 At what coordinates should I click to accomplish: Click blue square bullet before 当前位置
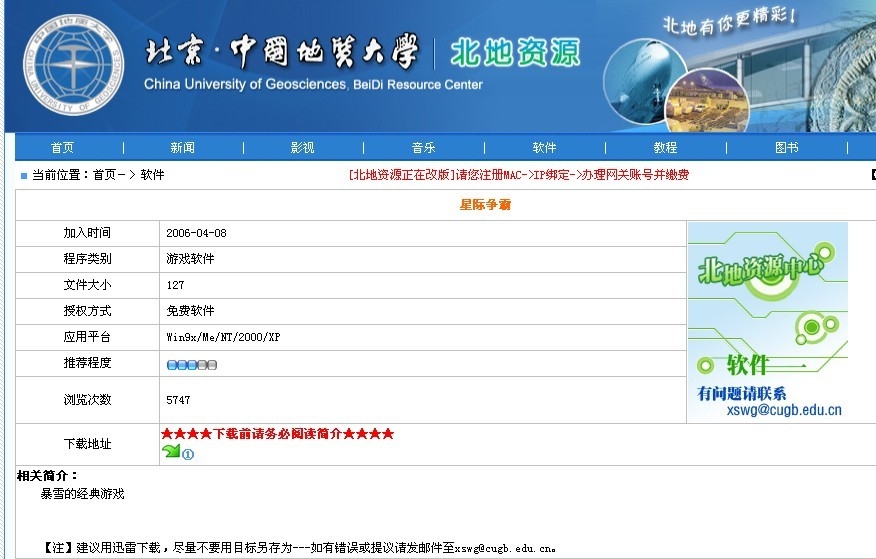coord(24,175)
